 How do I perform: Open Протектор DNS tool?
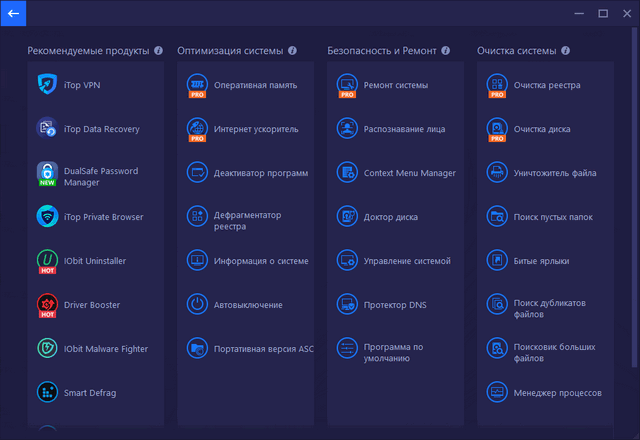(x=392, y=305)
